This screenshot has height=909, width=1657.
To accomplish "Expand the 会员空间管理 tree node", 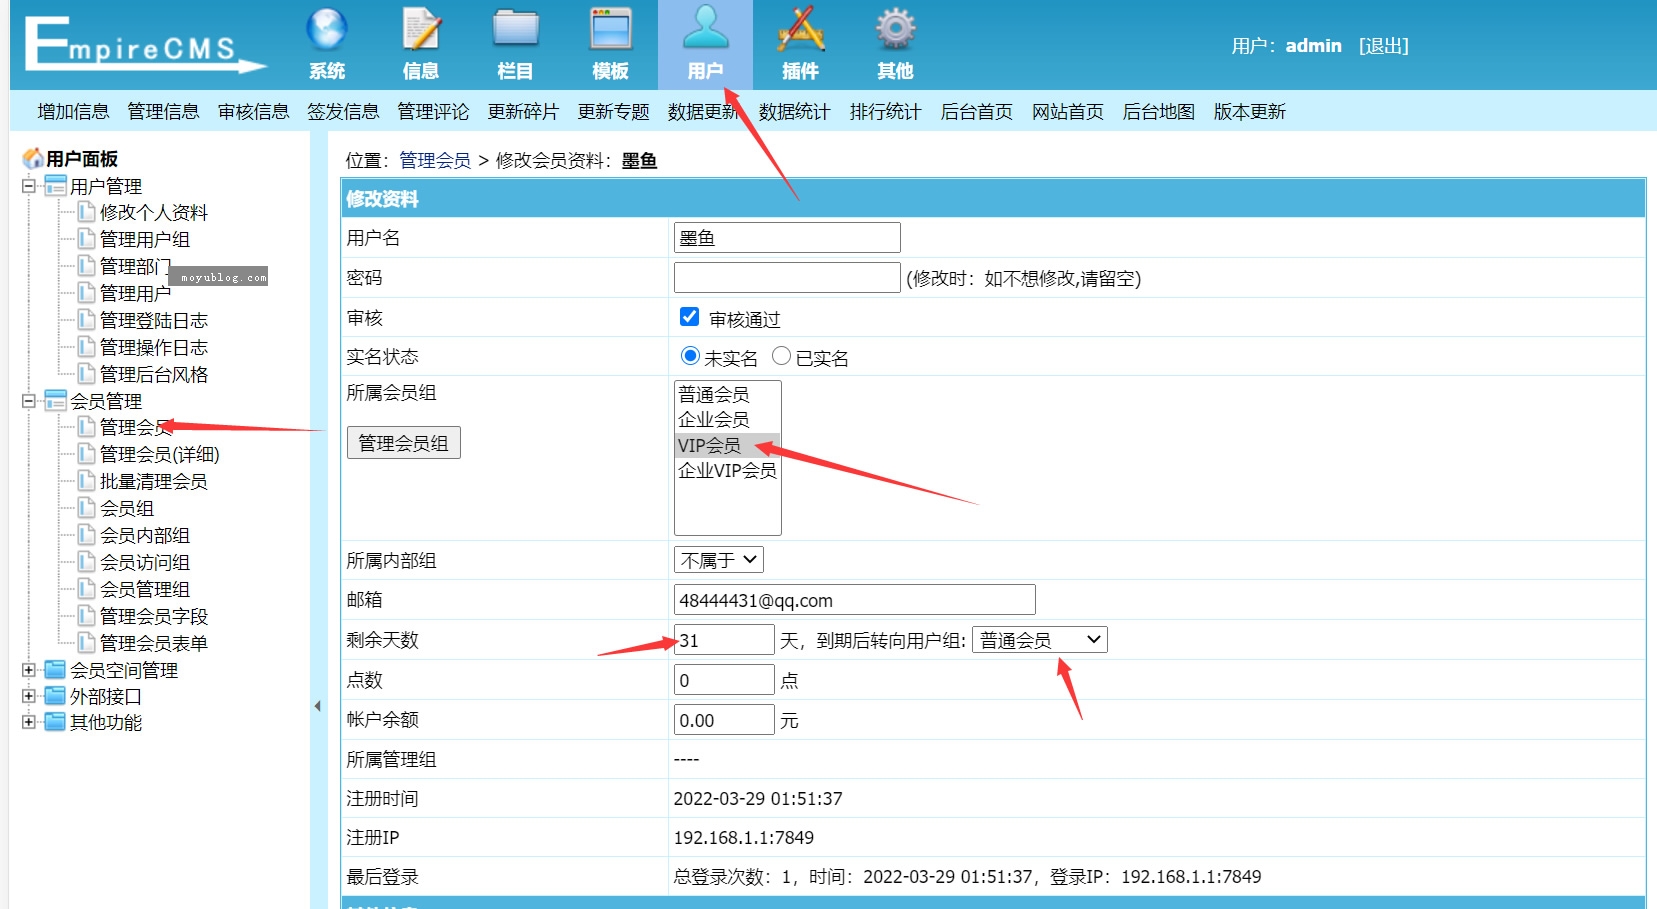I will click(x=29, y=670).
